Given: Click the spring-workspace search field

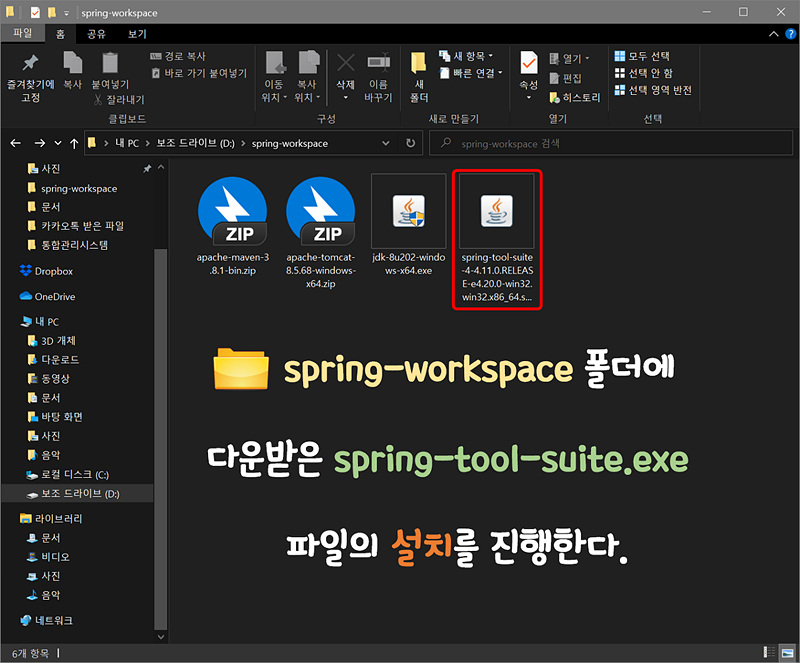Looking at the screenshot, I should coord(611,143).
